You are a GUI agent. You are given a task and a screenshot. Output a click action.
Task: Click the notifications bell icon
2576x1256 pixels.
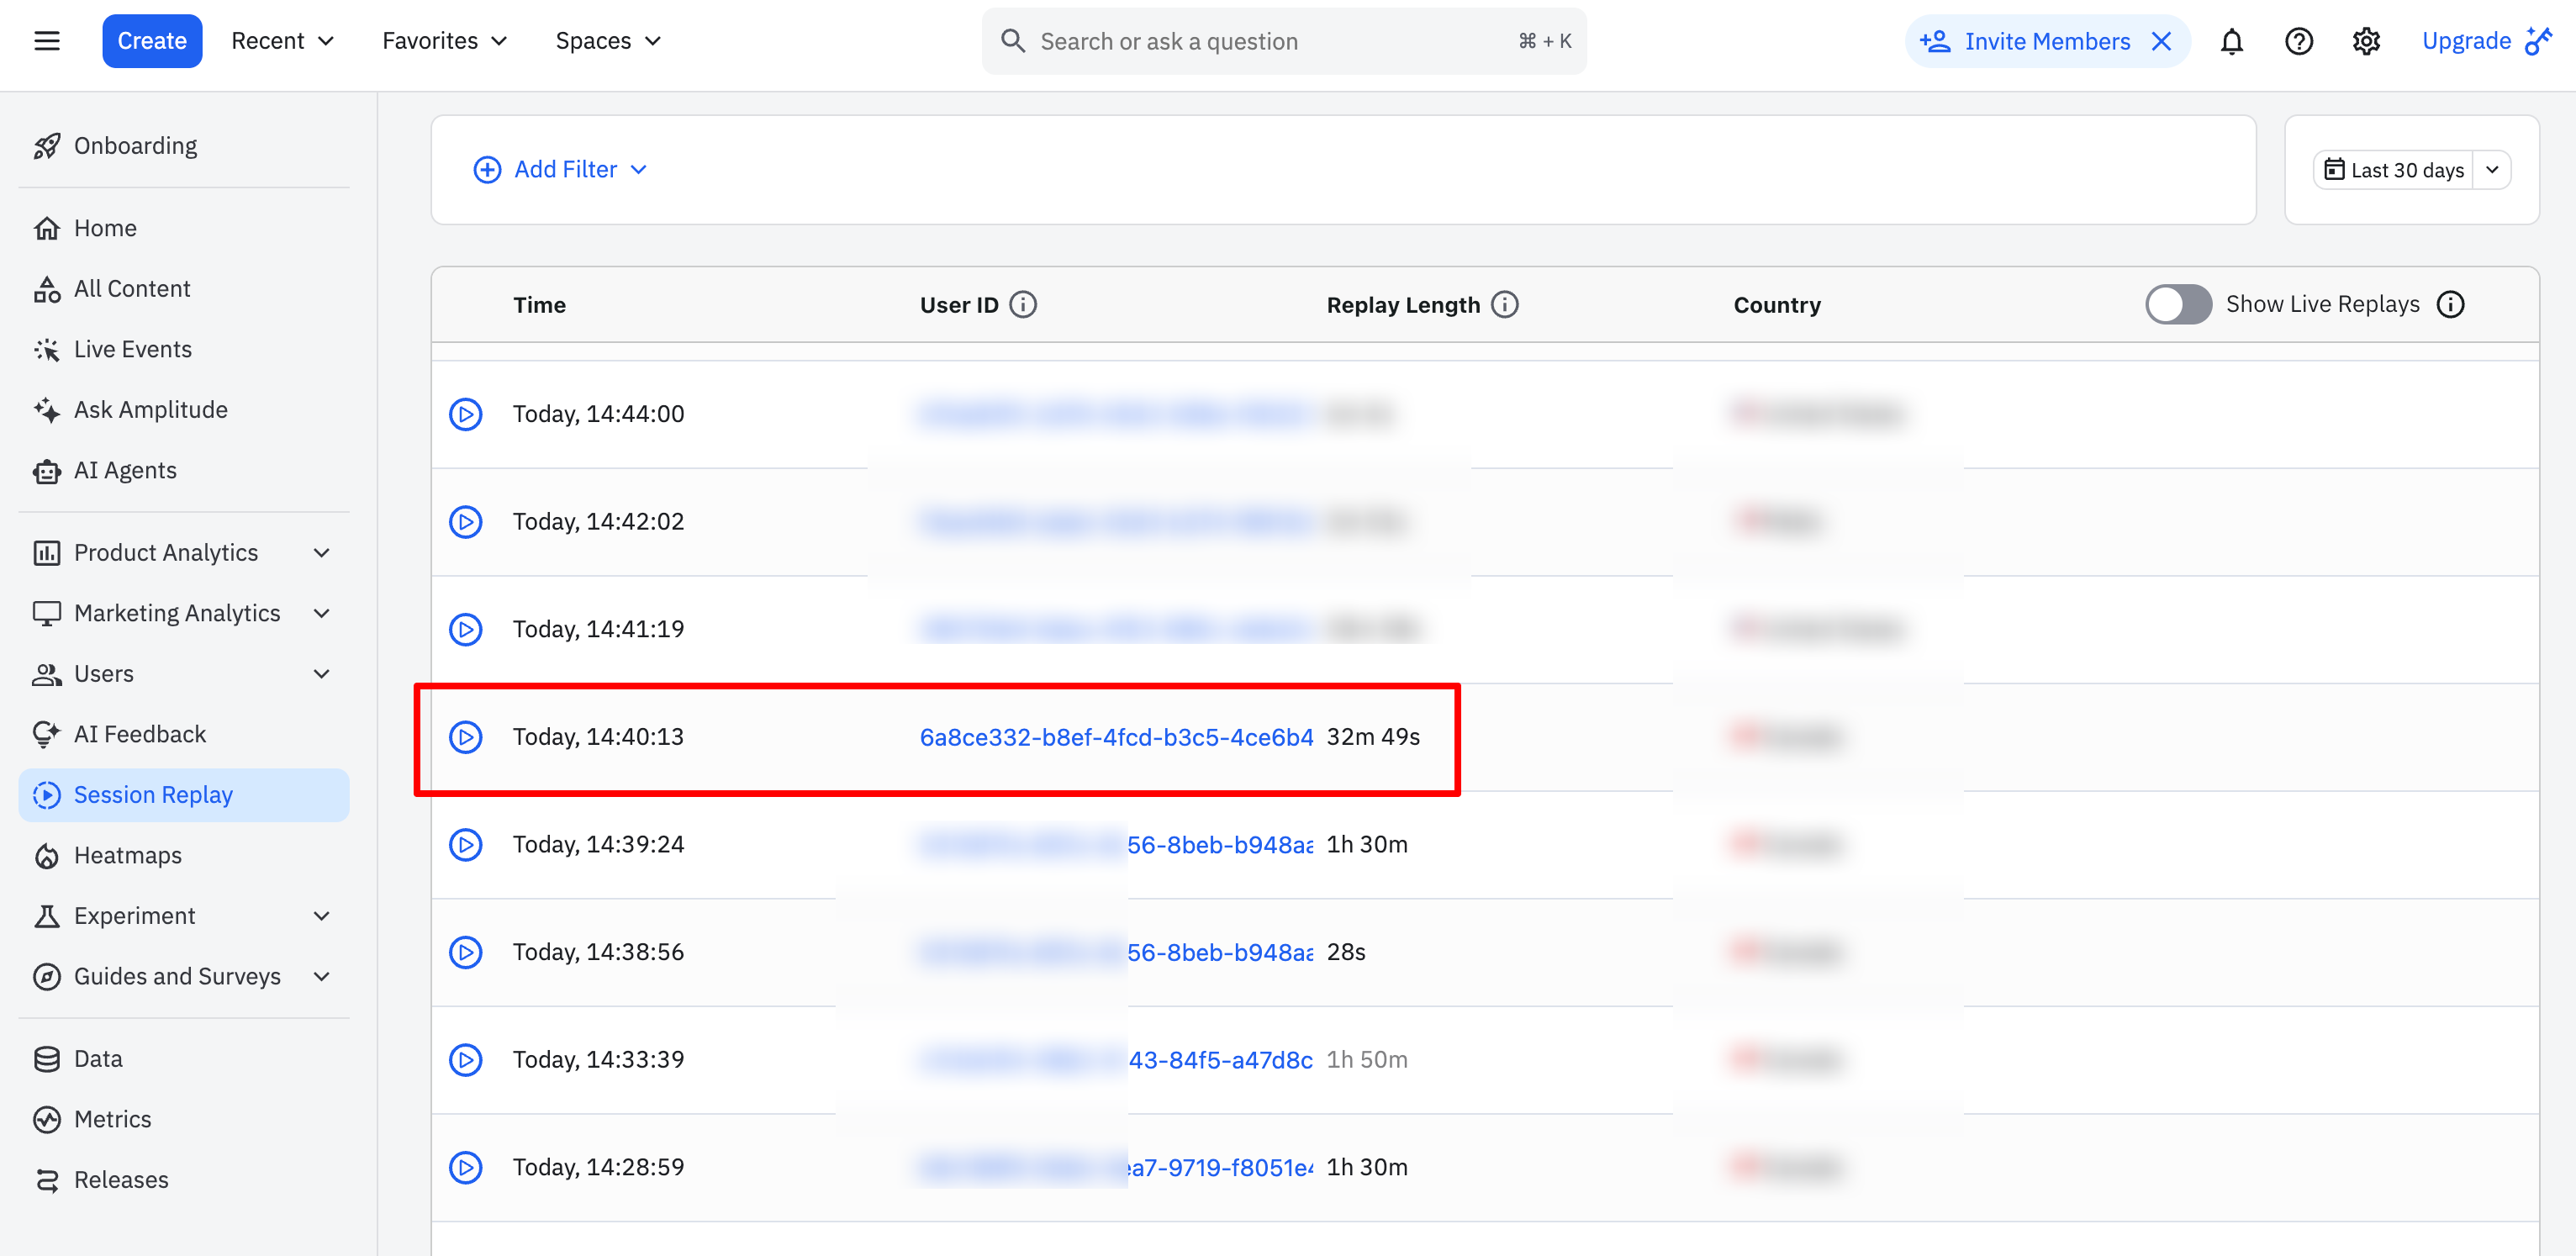[2231, 41]
